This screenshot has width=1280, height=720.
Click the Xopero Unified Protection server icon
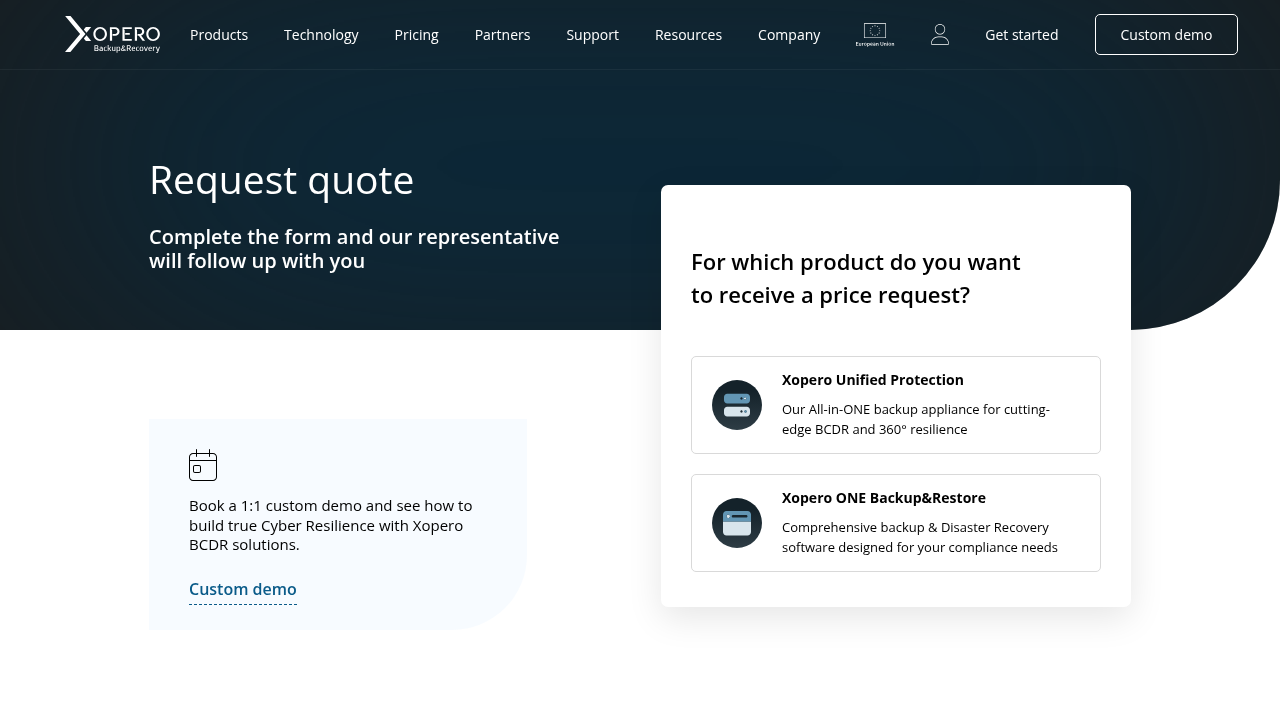coord(737,405)
